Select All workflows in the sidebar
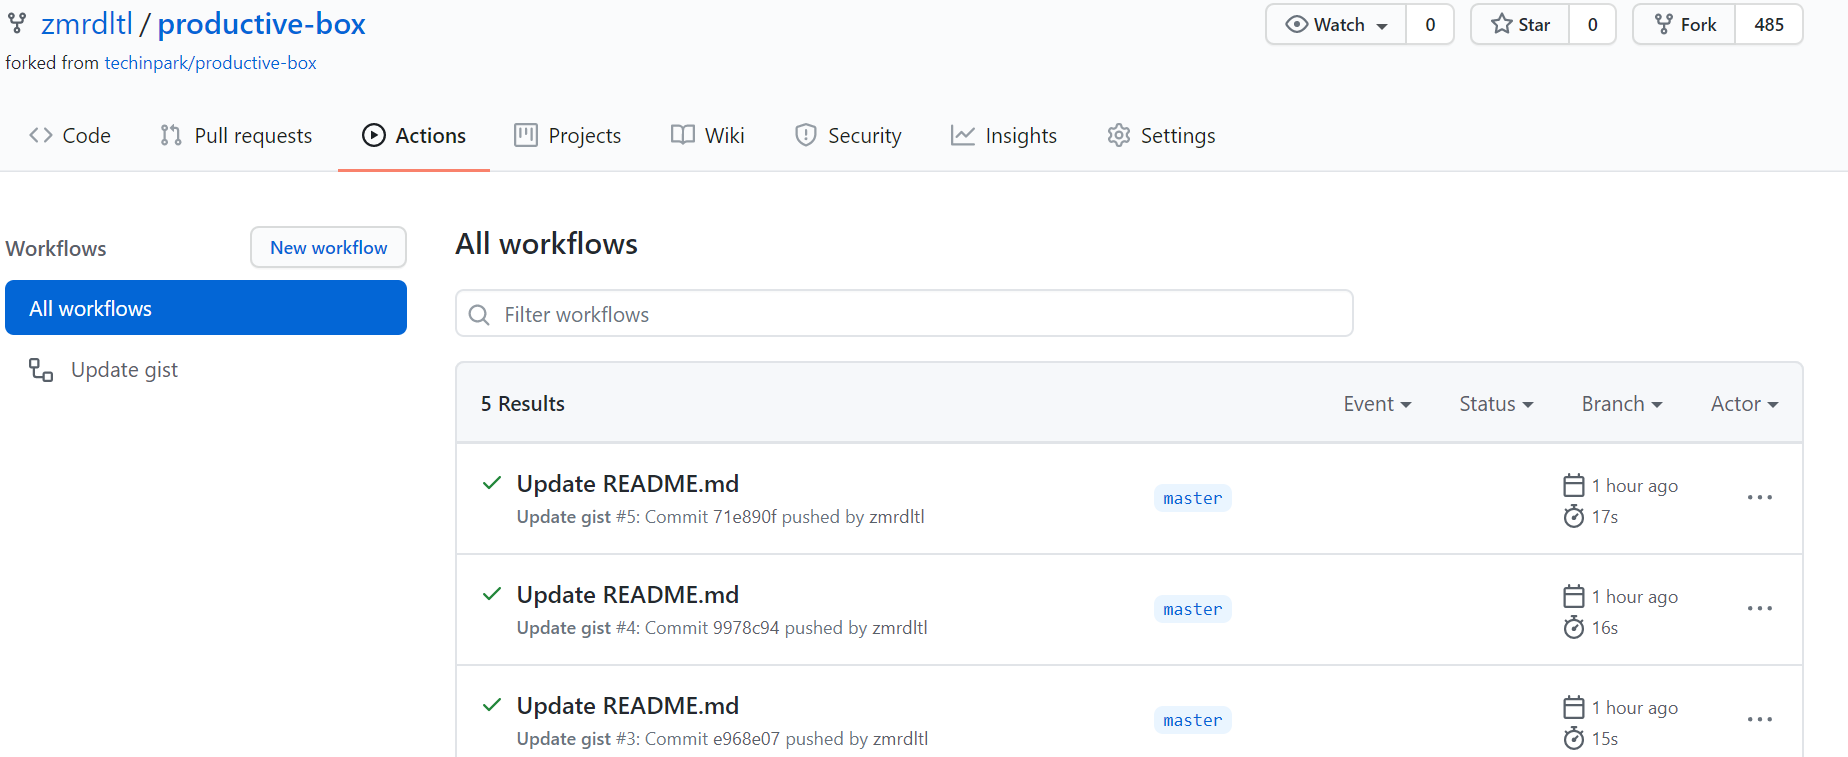The image size is (1848, 757). pos(206,308)
